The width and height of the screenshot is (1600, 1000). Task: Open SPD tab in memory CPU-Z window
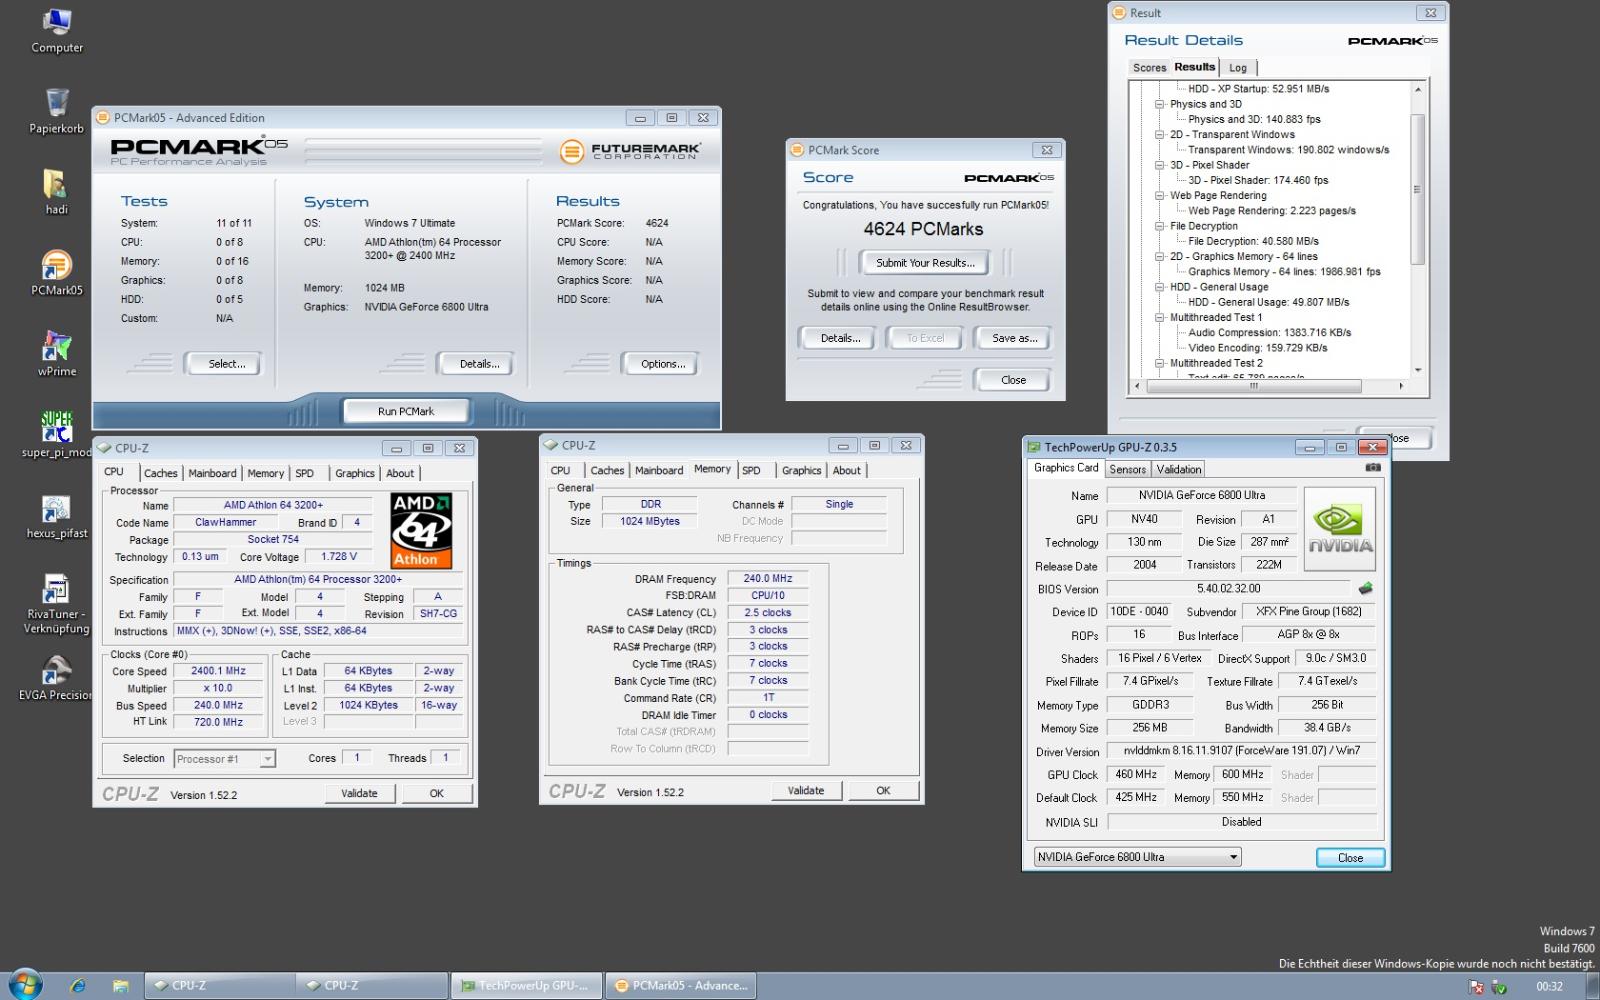751,470
